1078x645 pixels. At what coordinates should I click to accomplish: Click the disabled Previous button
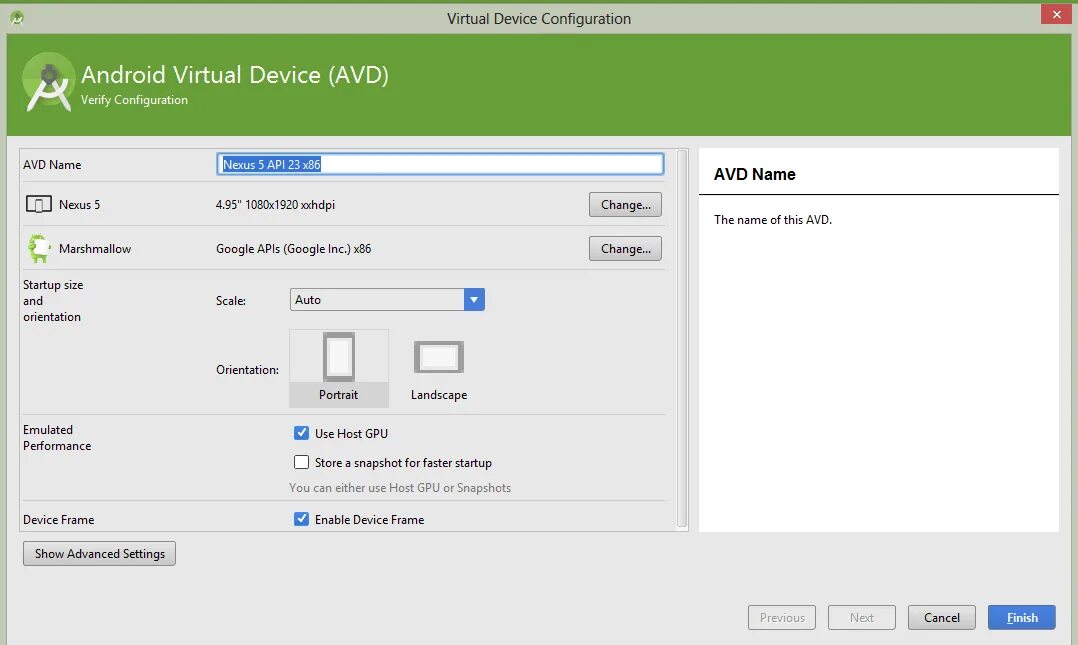click(x=782, y=617)
